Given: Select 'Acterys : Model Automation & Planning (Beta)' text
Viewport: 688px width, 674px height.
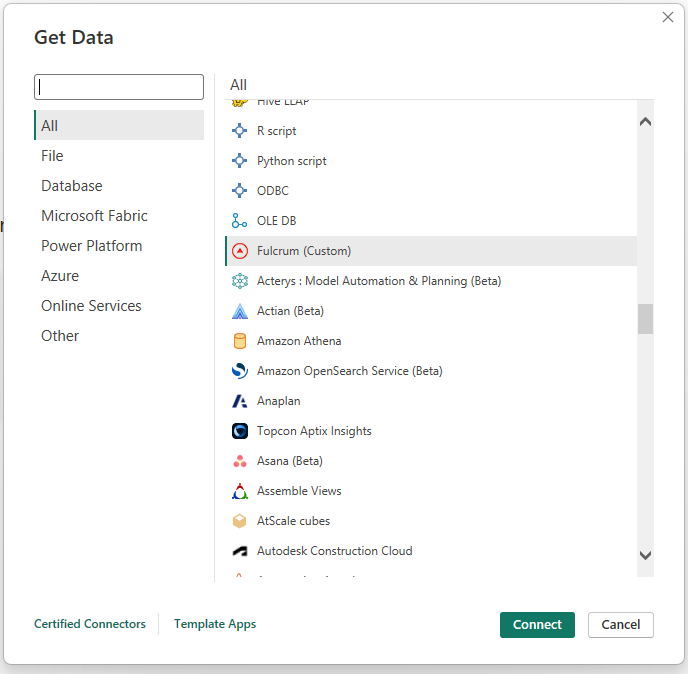Looking at the screenshot, I should click(379, 281).
